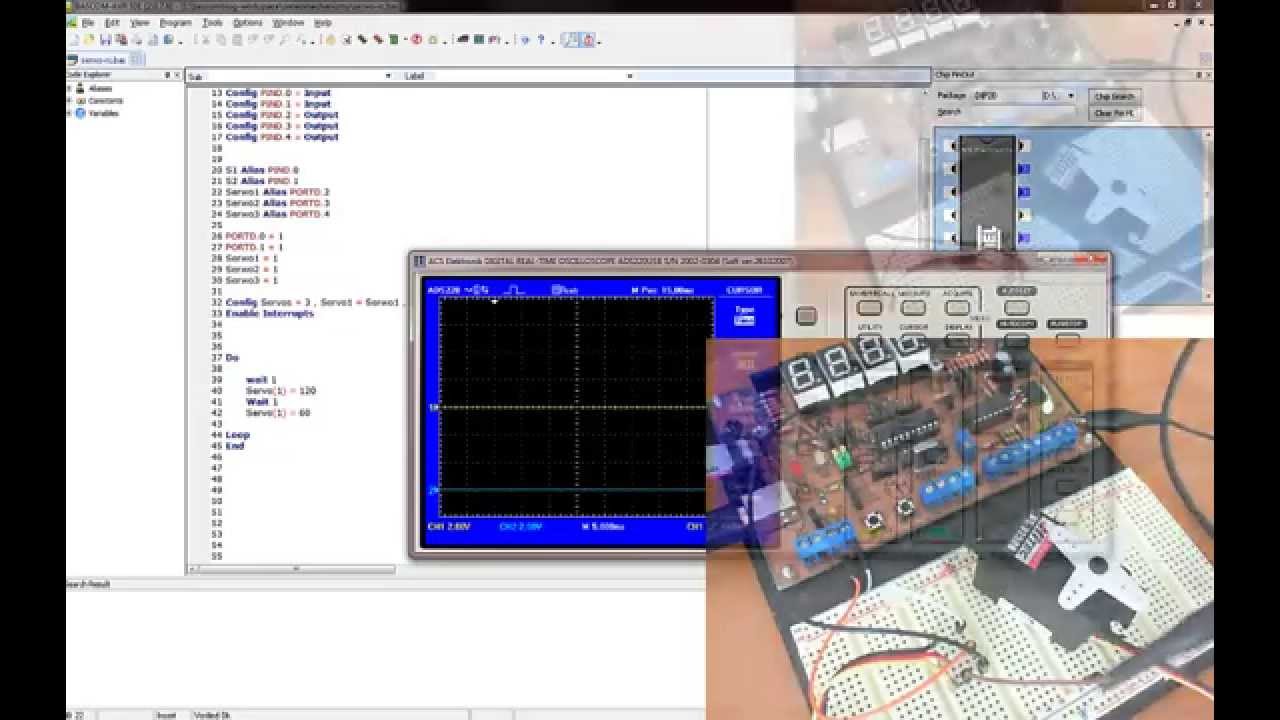Open the Tools menu
This screenshot has width=1280, height=720.
[212, 22]
